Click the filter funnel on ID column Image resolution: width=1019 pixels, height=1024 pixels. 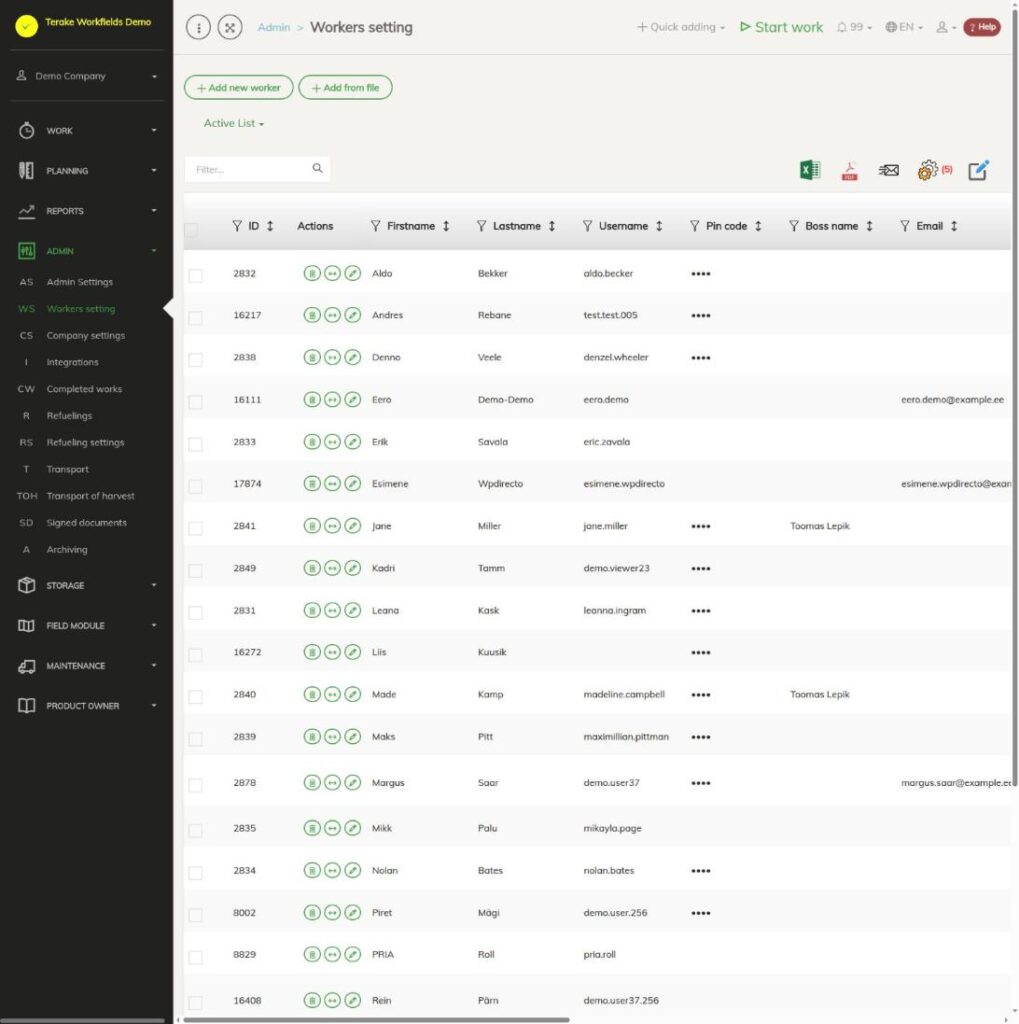pos(237,226)
